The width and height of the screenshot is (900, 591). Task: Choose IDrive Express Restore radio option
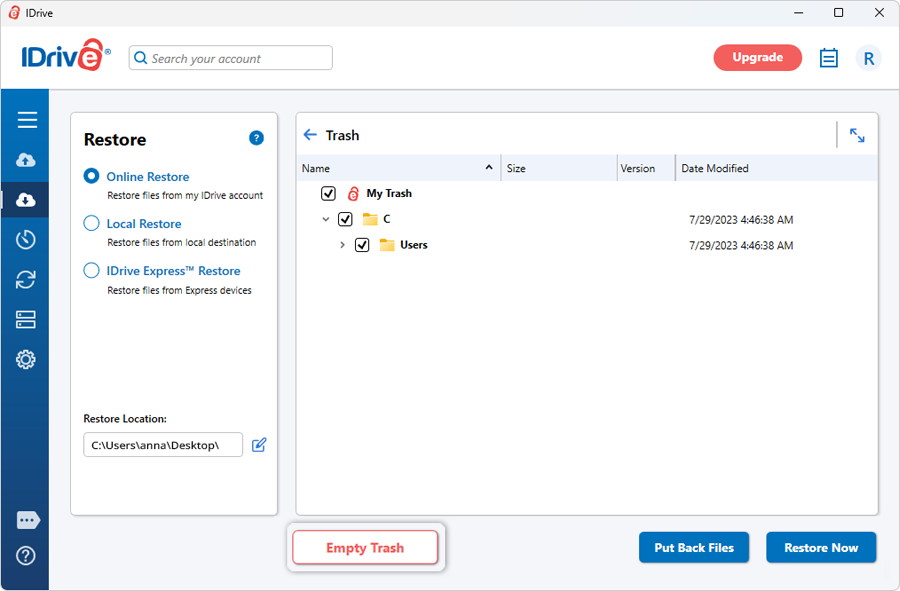pos(91,271)
